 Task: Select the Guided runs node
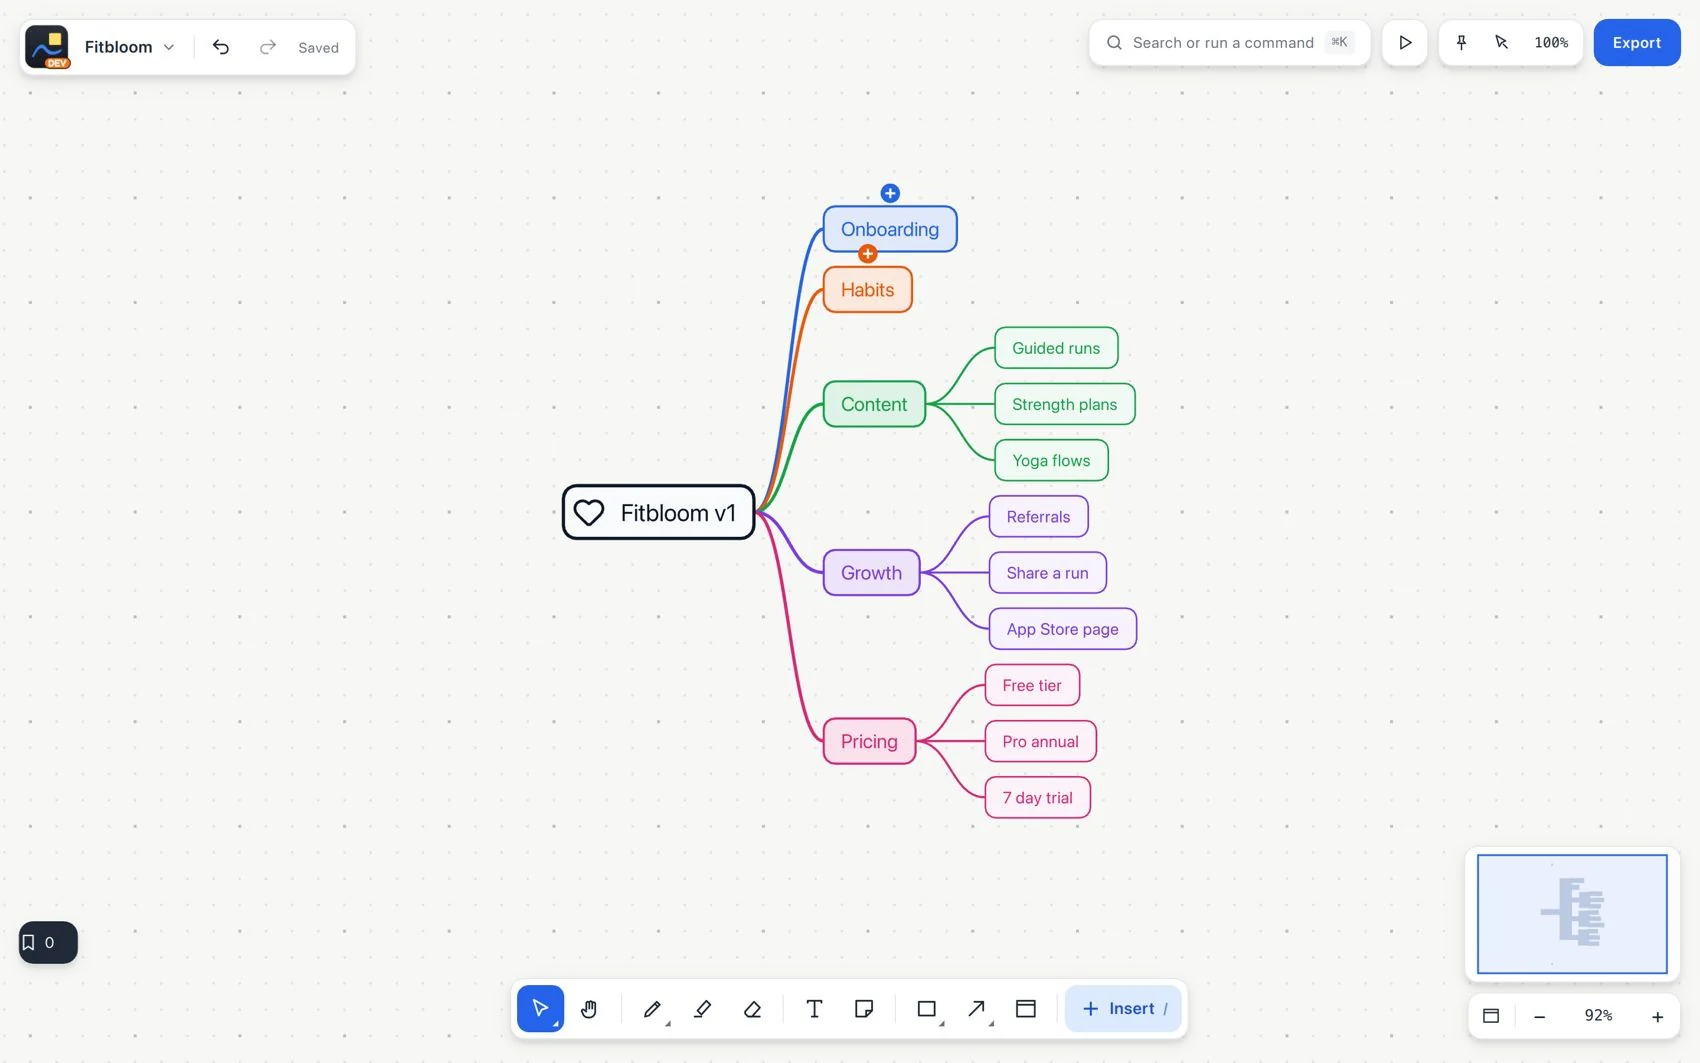[x=1056, y=348]
